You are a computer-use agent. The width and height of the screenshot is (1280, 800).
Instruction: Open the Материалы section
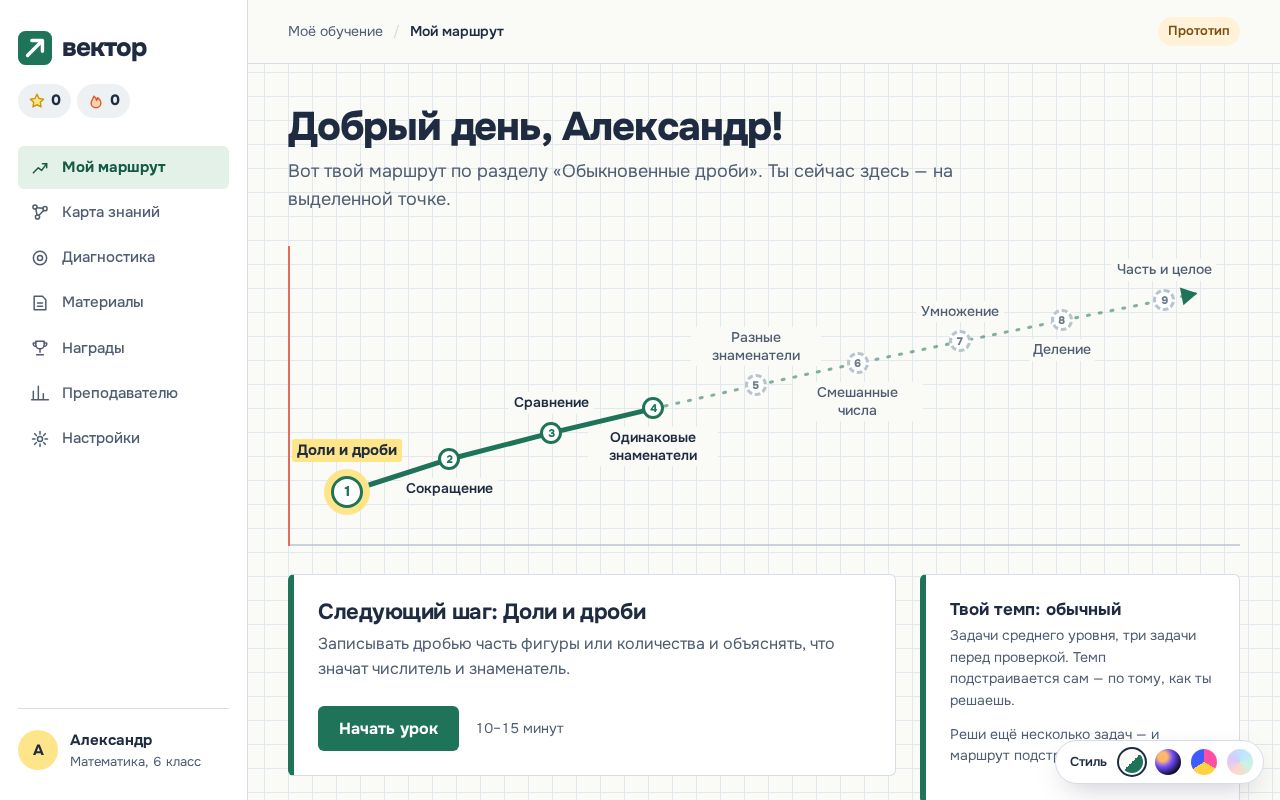pyautogui.click(x=123, y=302)
